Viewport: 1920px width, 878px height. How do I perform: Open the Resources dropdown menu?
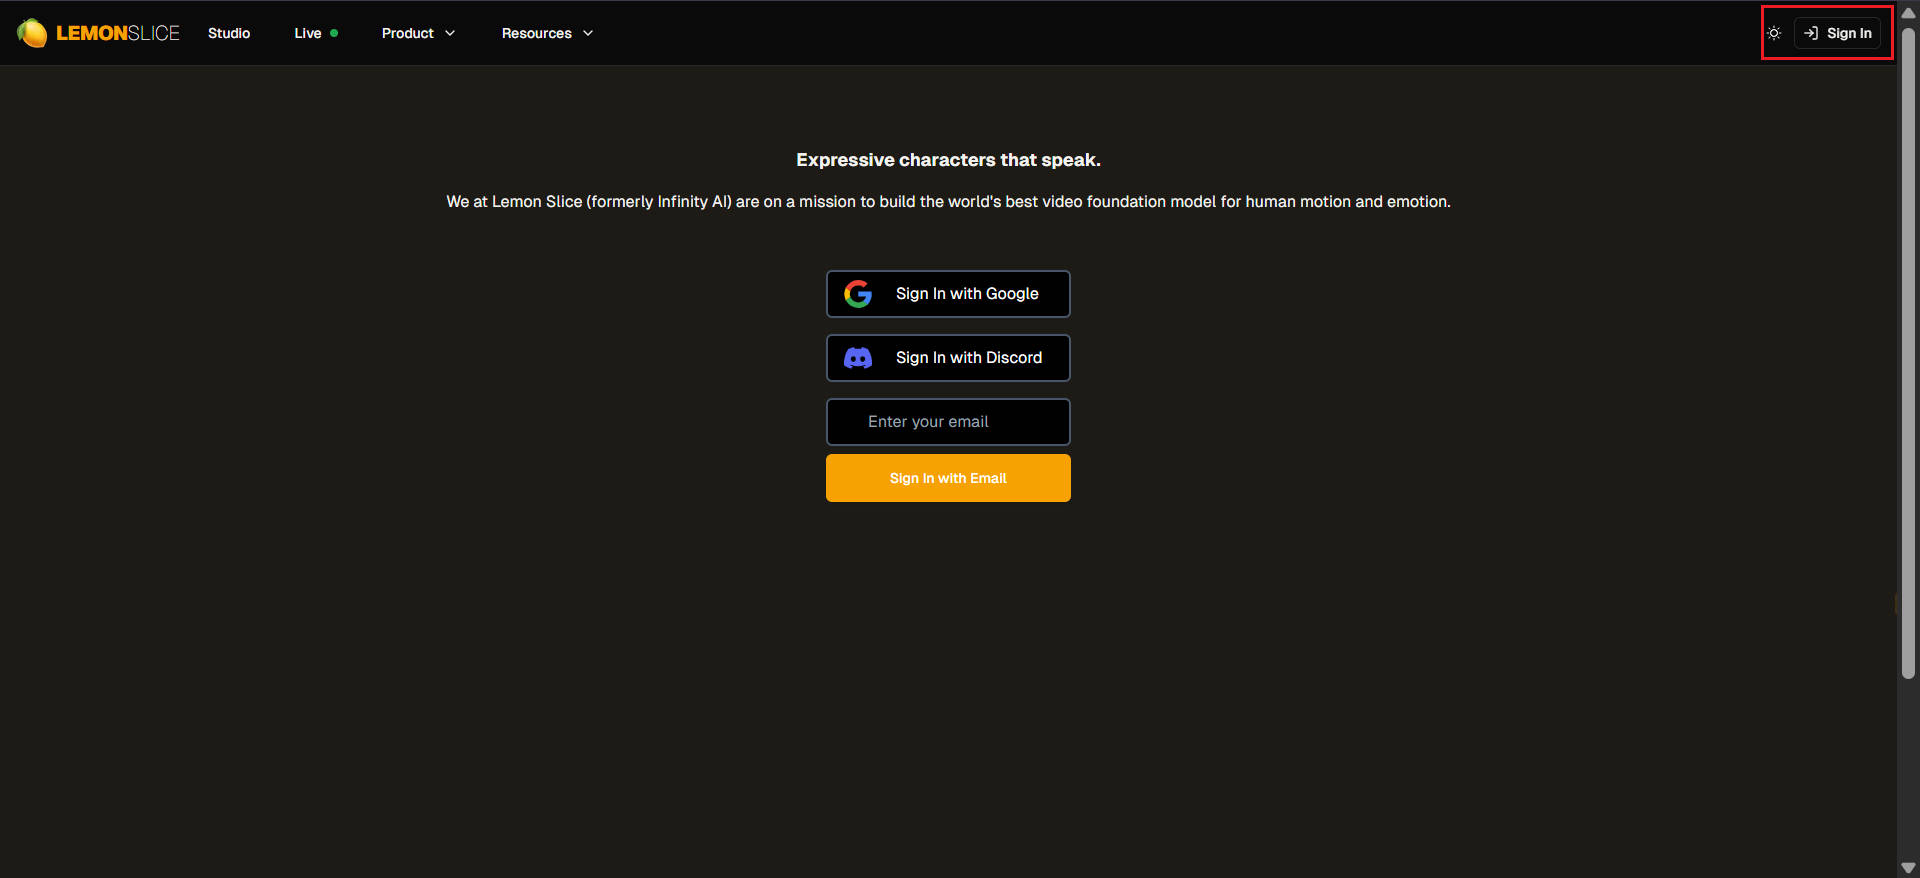pos(537,33)
